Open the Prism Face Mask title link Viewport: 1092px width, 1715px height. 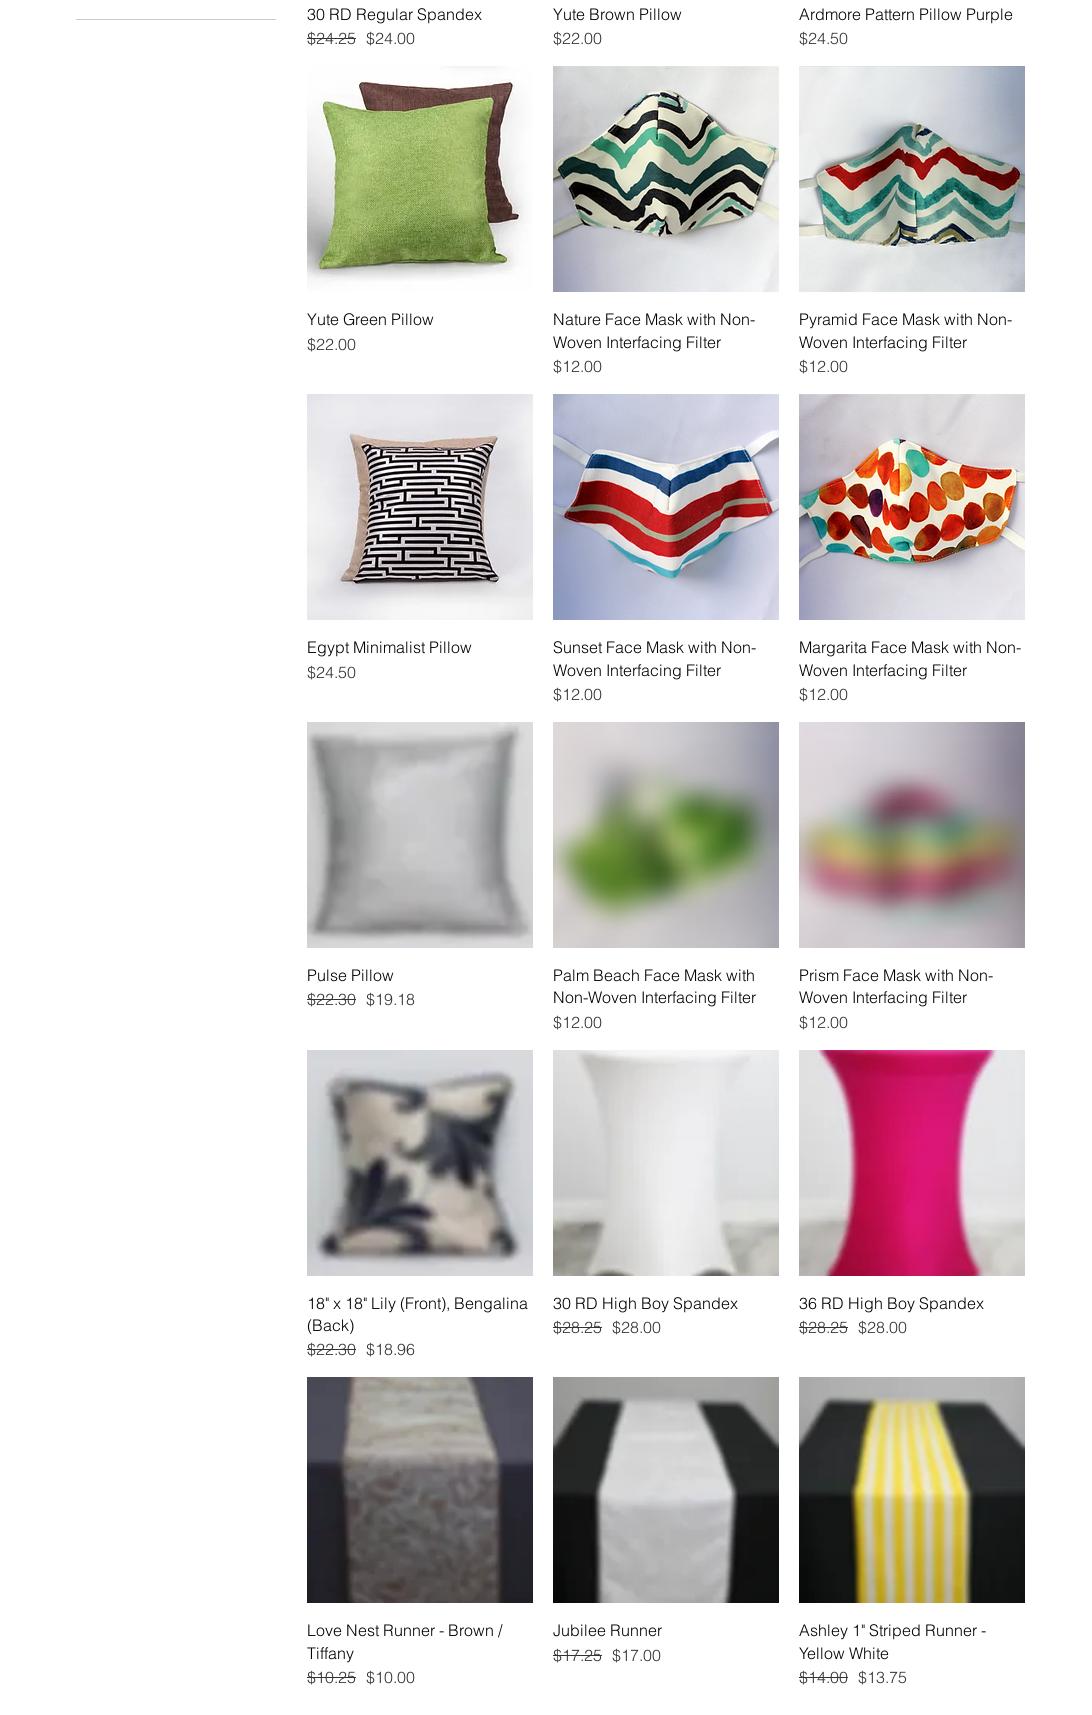coord(896,986)
